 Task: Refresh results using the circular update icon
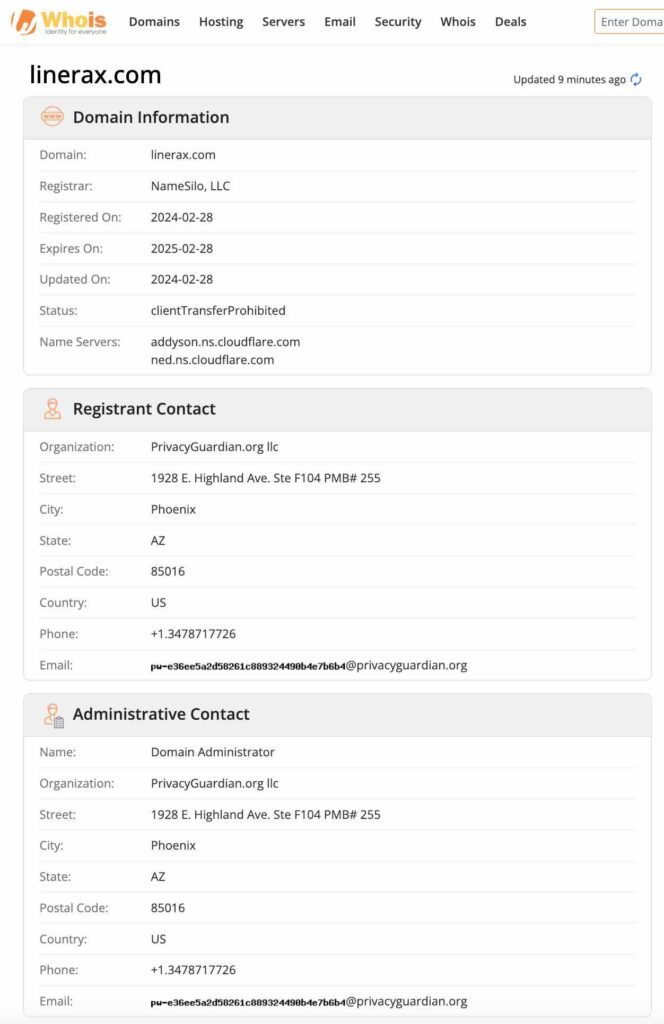pos(636,79)
